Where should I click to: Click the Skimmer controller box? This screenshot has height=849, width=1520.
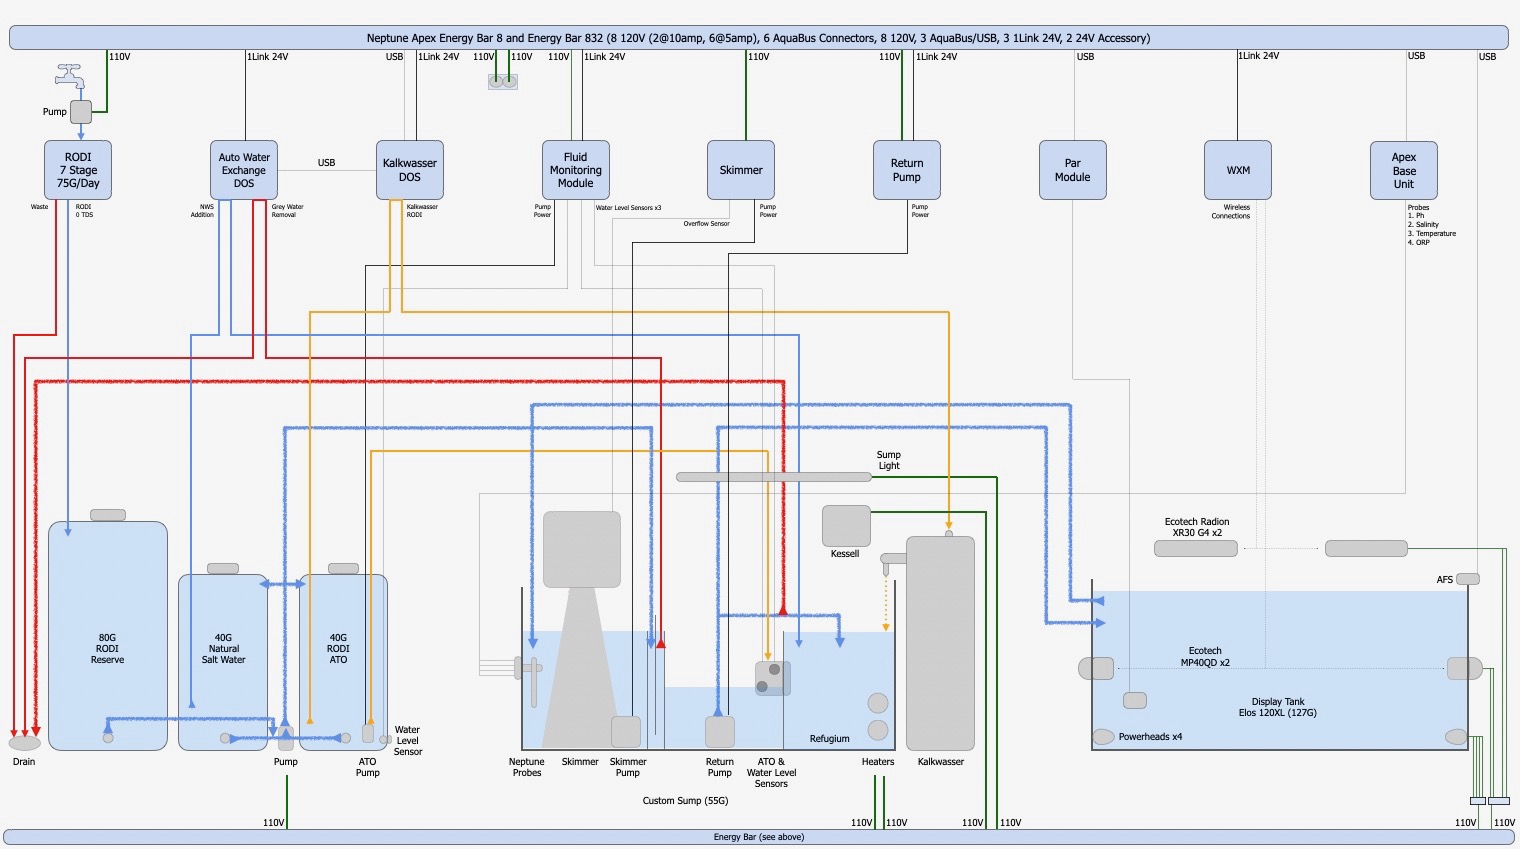tap(741, 170)
